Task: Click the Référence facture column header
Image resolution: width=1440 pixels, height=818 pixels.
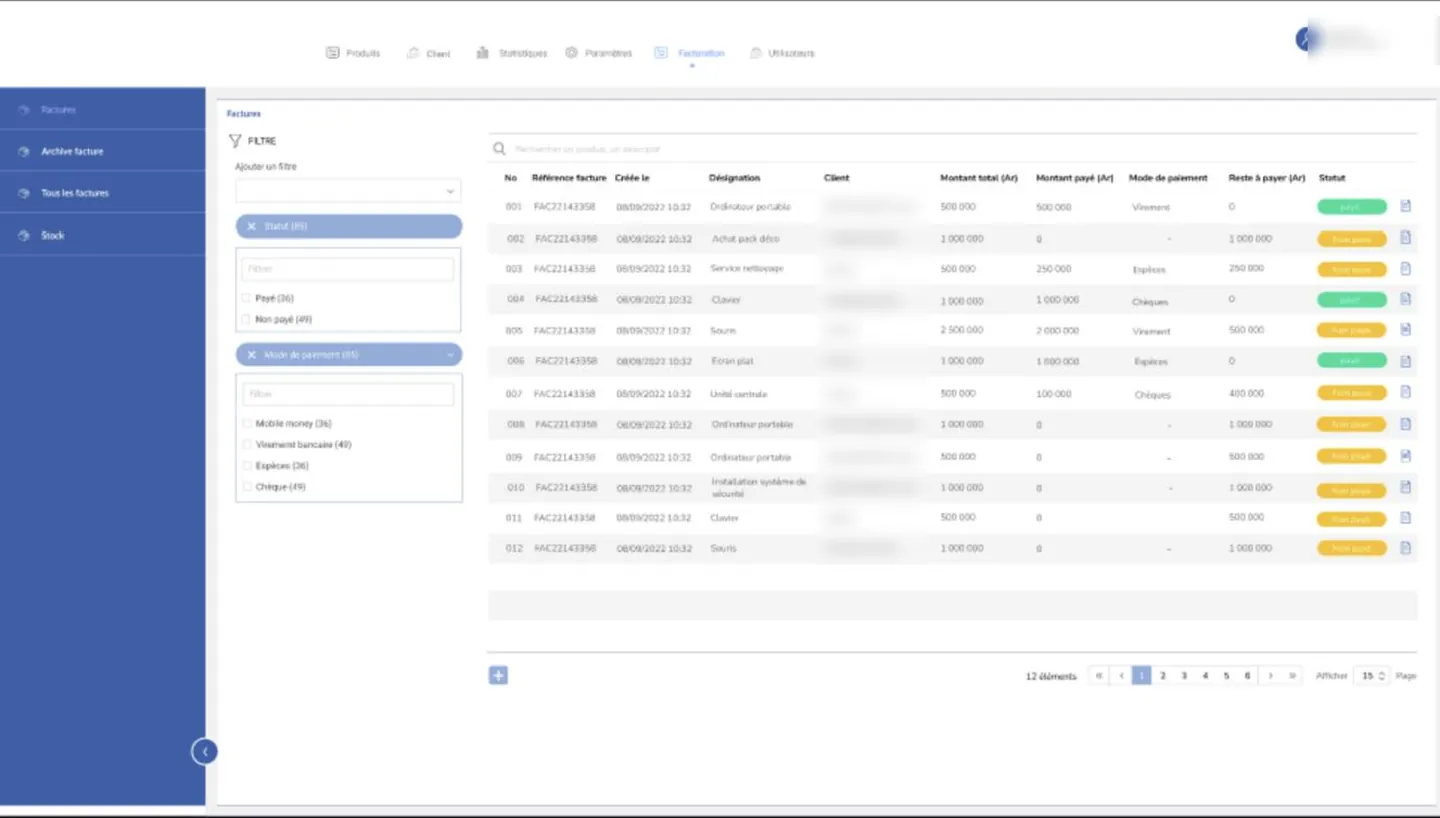Action: click(569, 178)
